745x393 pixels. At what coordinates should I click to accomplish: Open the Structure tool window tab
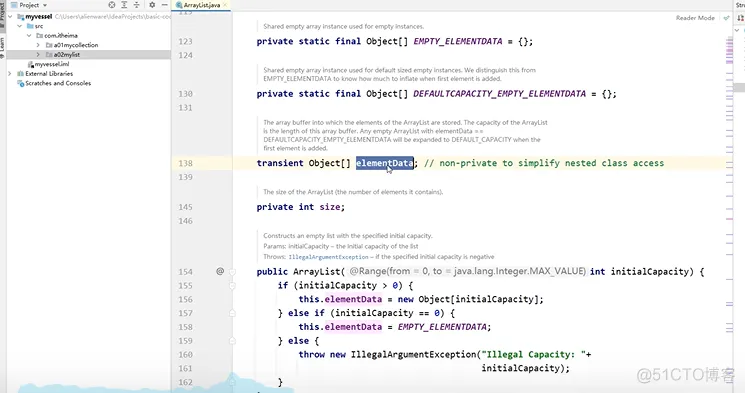(x=740, y=5)
